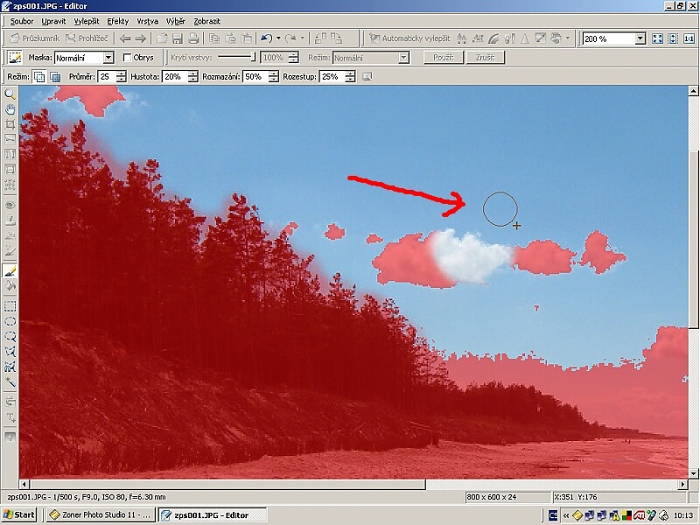Click the Zrušit button

point(484,58)
